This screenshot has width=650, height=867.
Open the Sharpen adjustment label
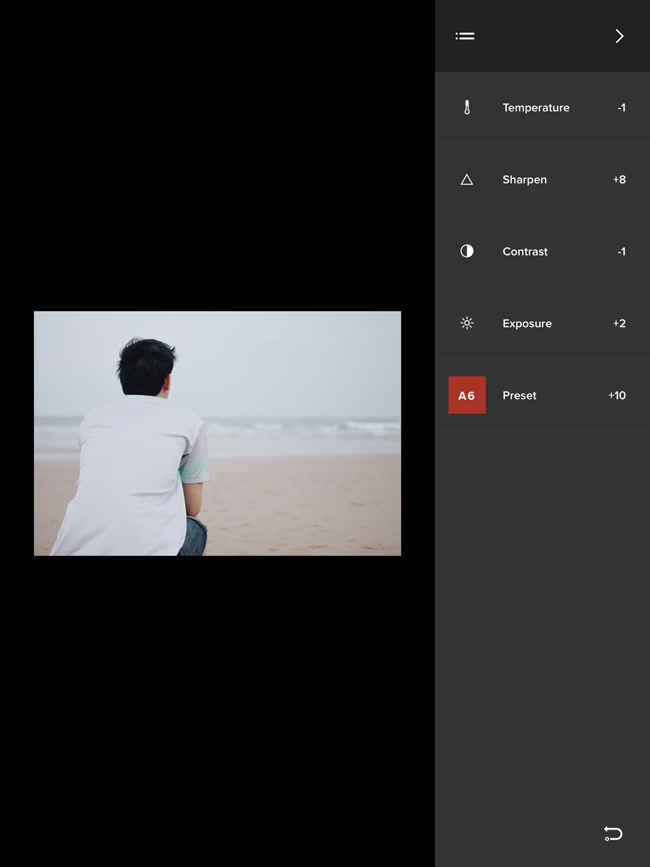(525, 180)
